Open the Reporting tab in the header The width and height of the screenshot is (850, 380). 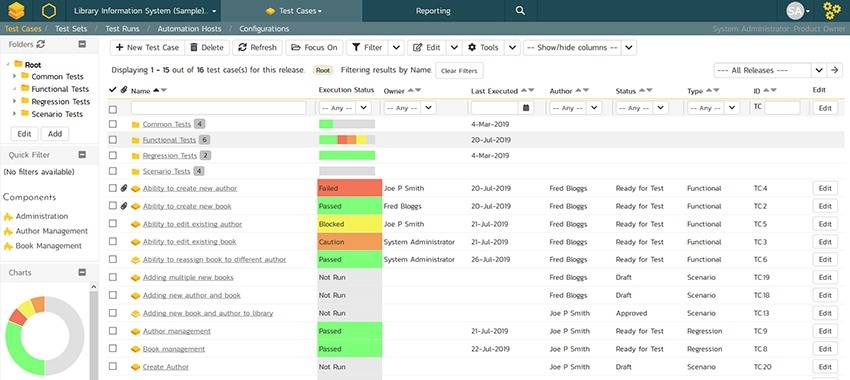tap(433, 11)
